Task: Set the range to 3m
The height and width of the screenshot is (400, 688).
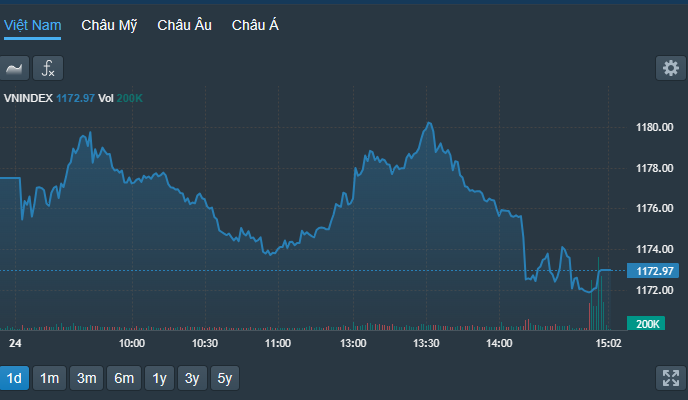Action: 87,378
